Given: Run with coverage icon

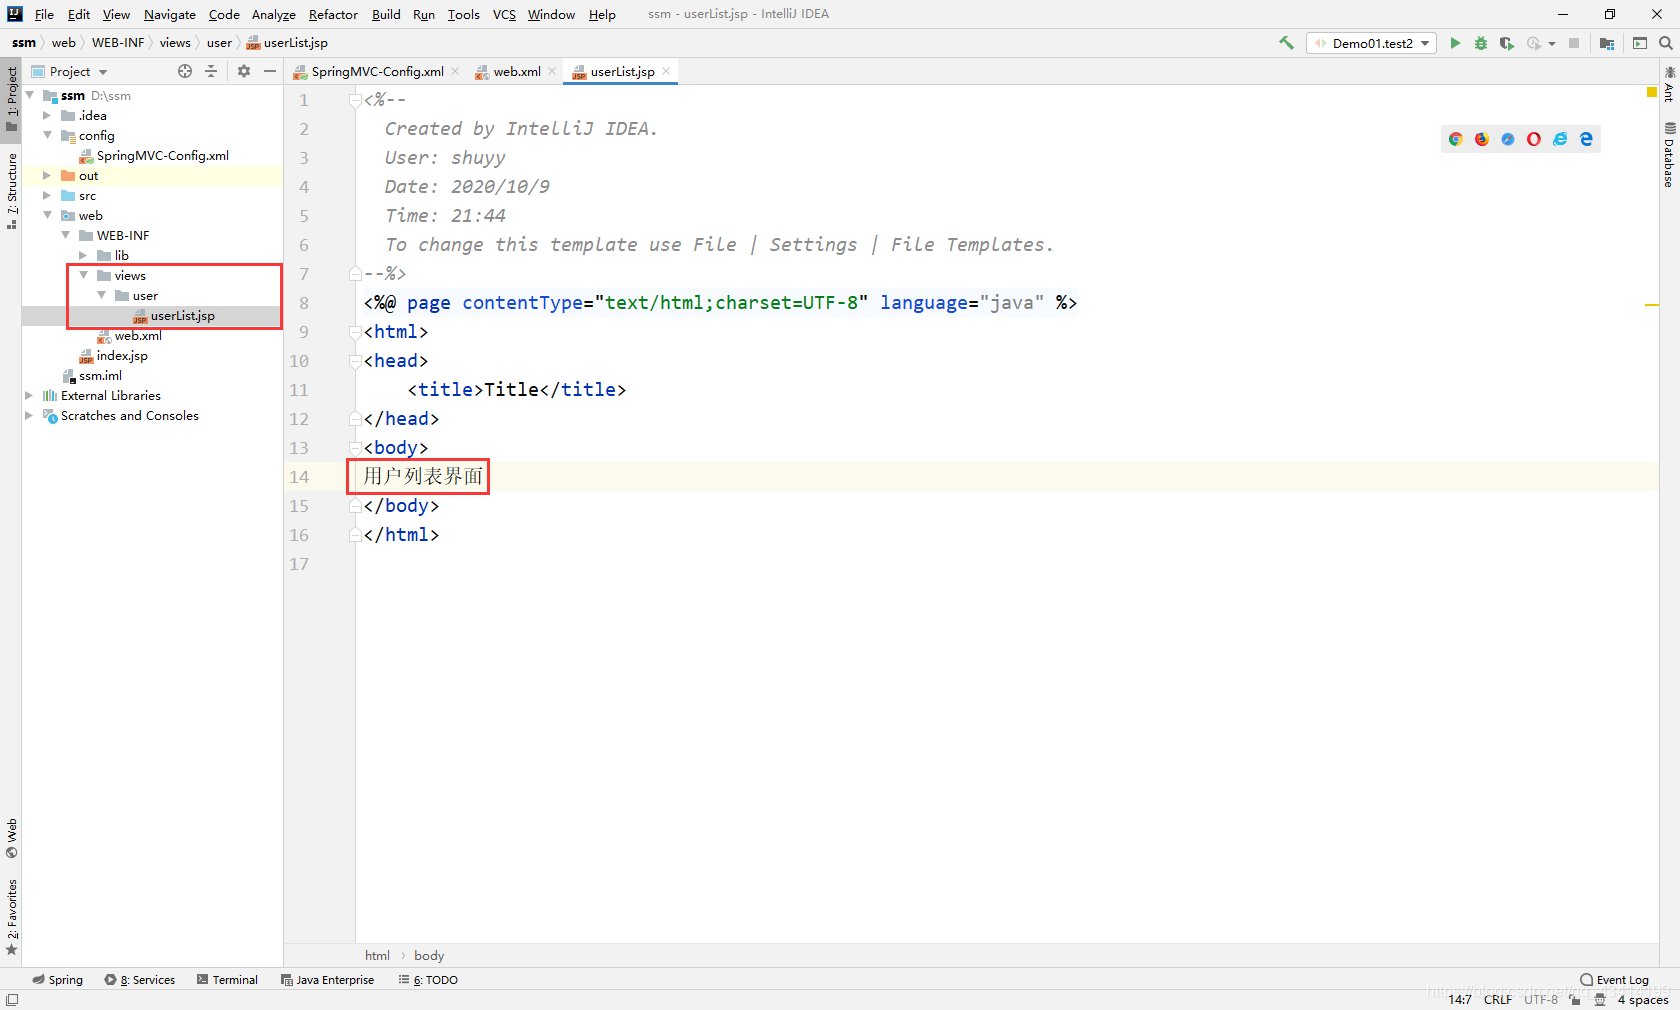Looking at the screenshot, I should [x=1506, y=43].
